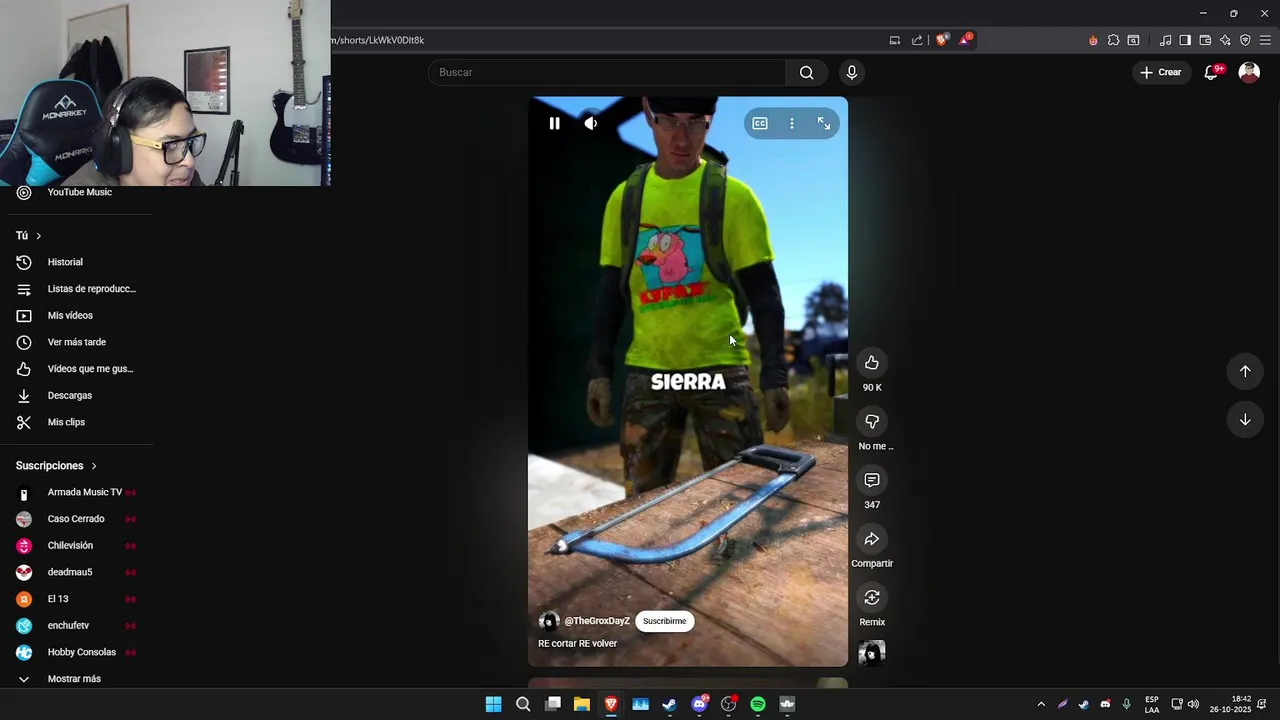The width and height of the screenshot is (1280, 720).
Task: Open the Brave VPN shield icon
Action: click(x=1245, y=40)
